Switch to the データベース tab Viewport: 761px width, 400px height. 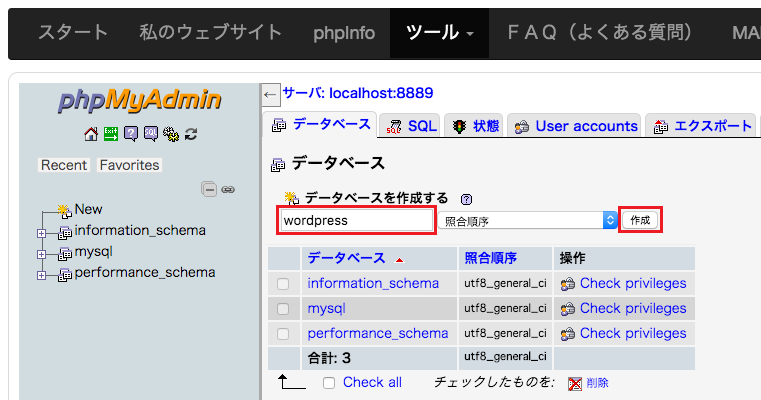pos(321,125)
